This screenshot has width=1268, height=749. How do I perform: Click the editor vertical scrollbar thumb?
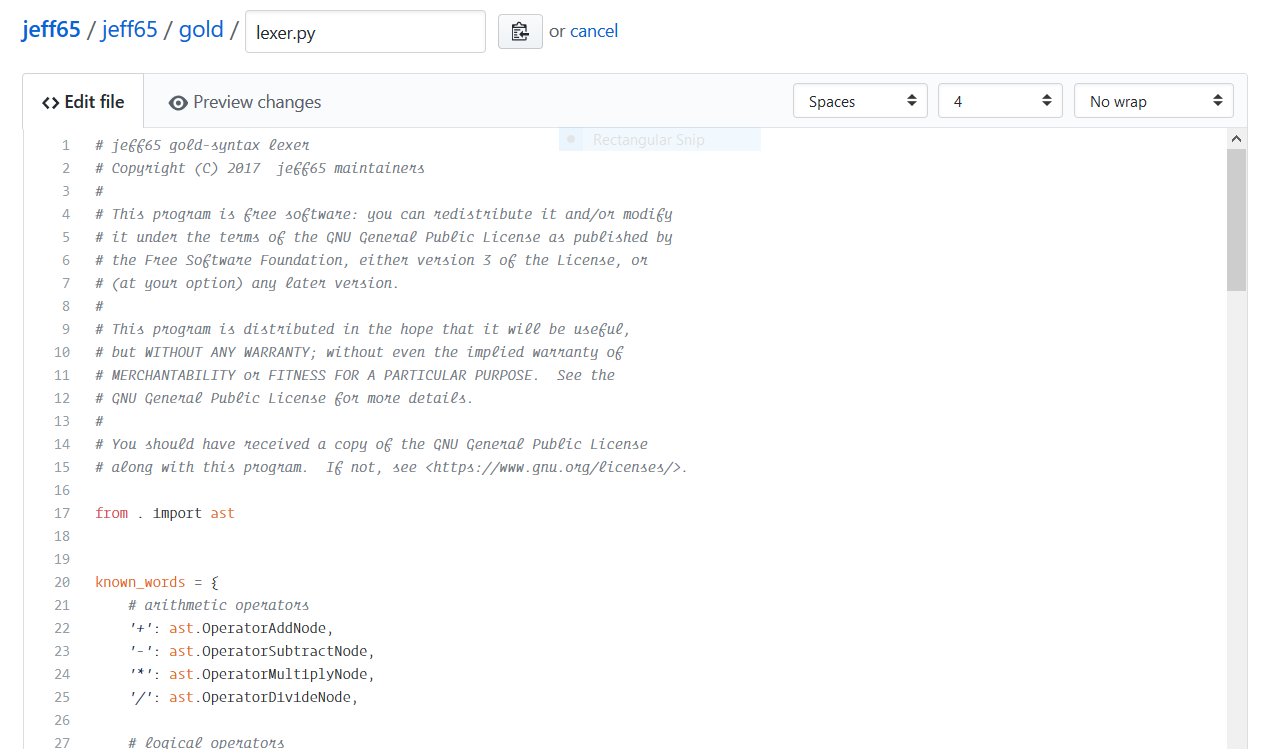coord(1236,220)
